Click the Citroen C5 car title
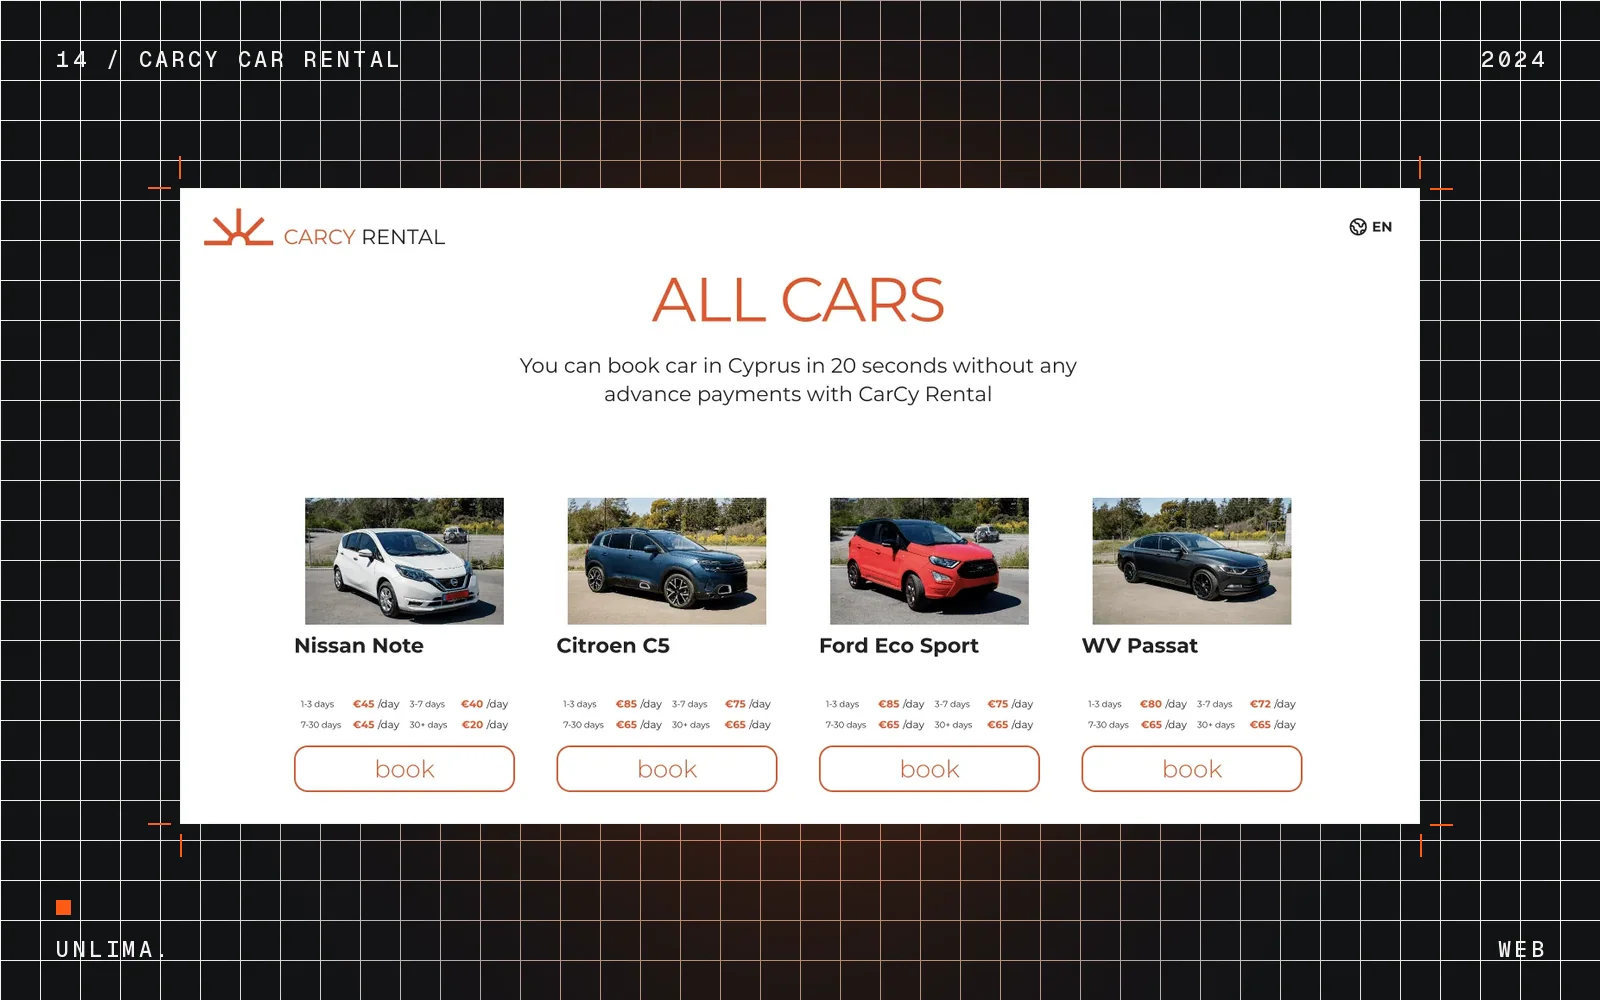The image size is (1600, 1000). coord(613,646)
